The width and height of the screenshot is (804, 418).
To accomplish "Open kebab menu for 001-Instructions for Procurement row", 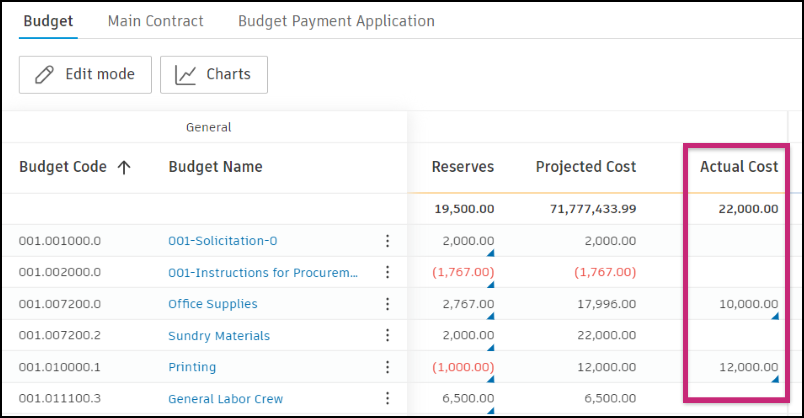I will click(x=387, y=272).
